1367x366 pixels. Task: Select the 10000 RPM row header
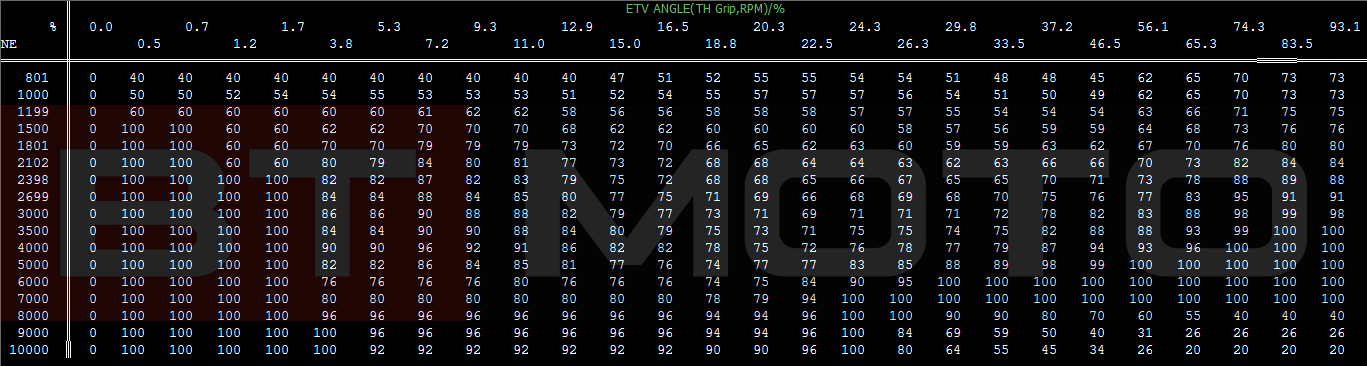[x=30, y=349]
